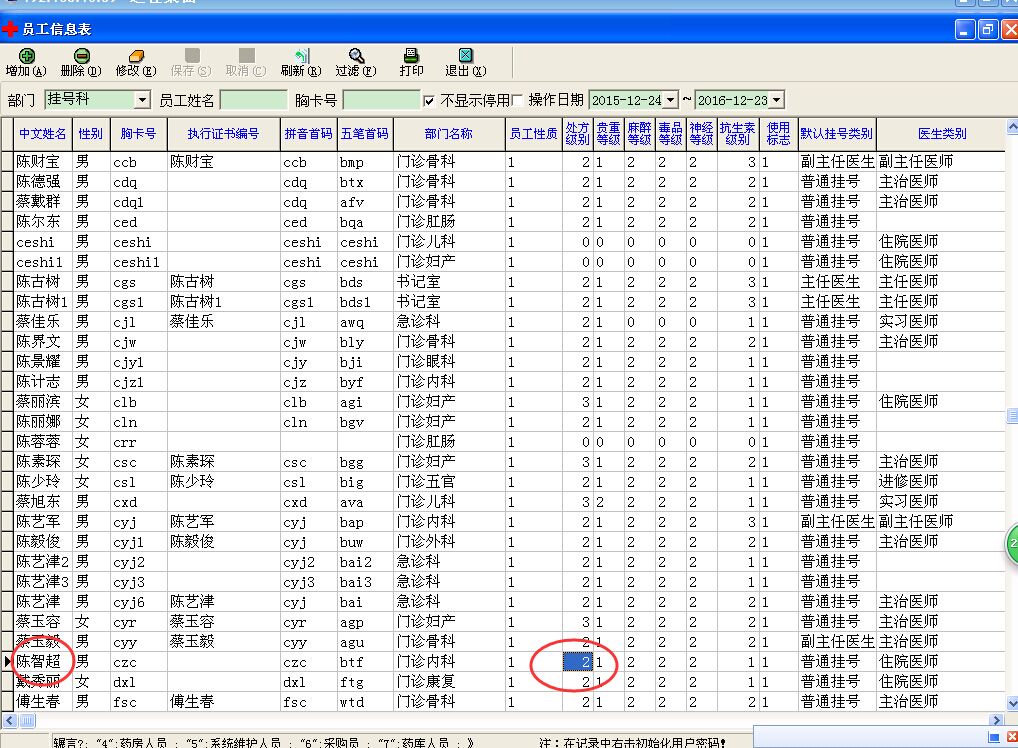Click the wubi code cell wtd

point(365,702)
